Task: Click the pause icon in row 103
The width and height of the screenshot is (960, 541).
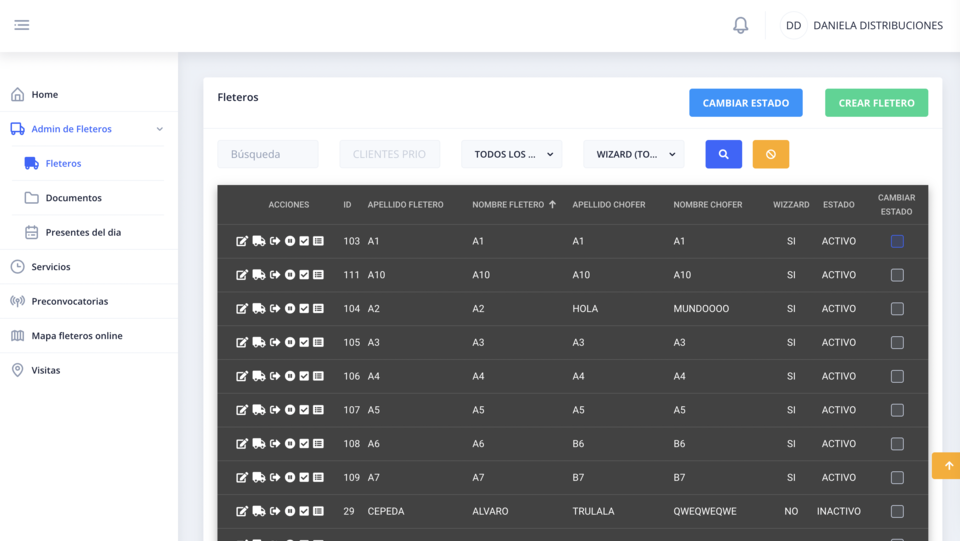Action: click(x=290, y=241)
